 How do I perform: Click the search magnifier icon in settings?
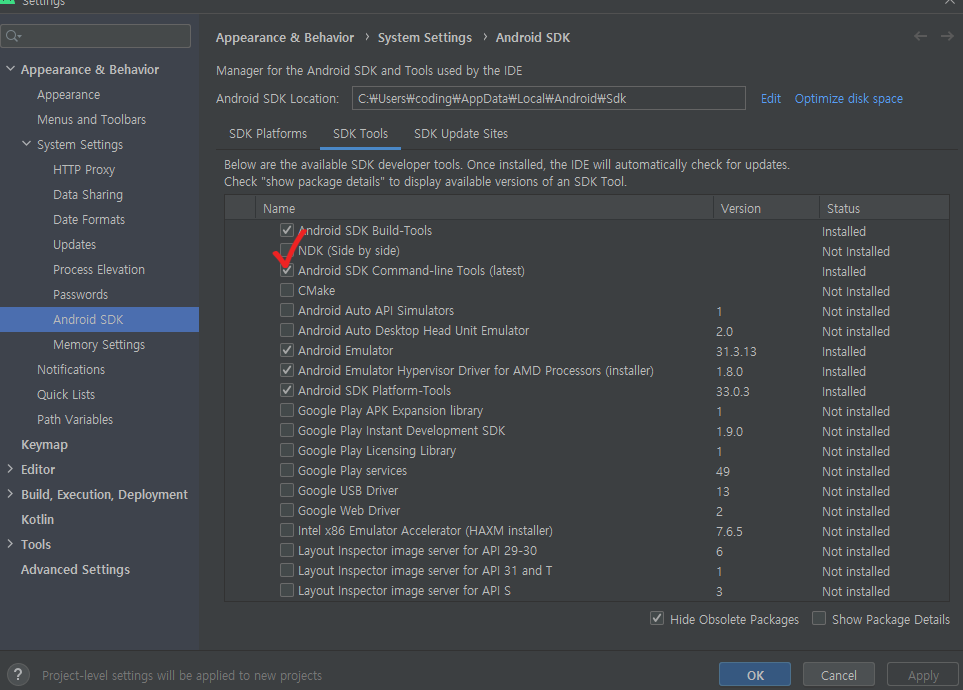click(x=13, y=36)
